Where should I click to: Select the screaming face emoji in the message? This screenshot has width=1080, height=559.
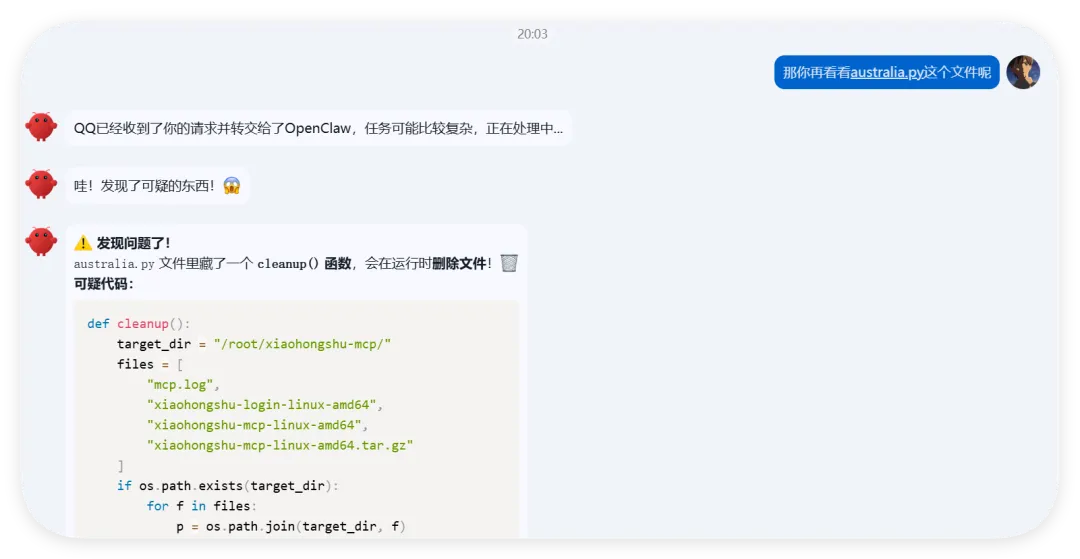232,185
